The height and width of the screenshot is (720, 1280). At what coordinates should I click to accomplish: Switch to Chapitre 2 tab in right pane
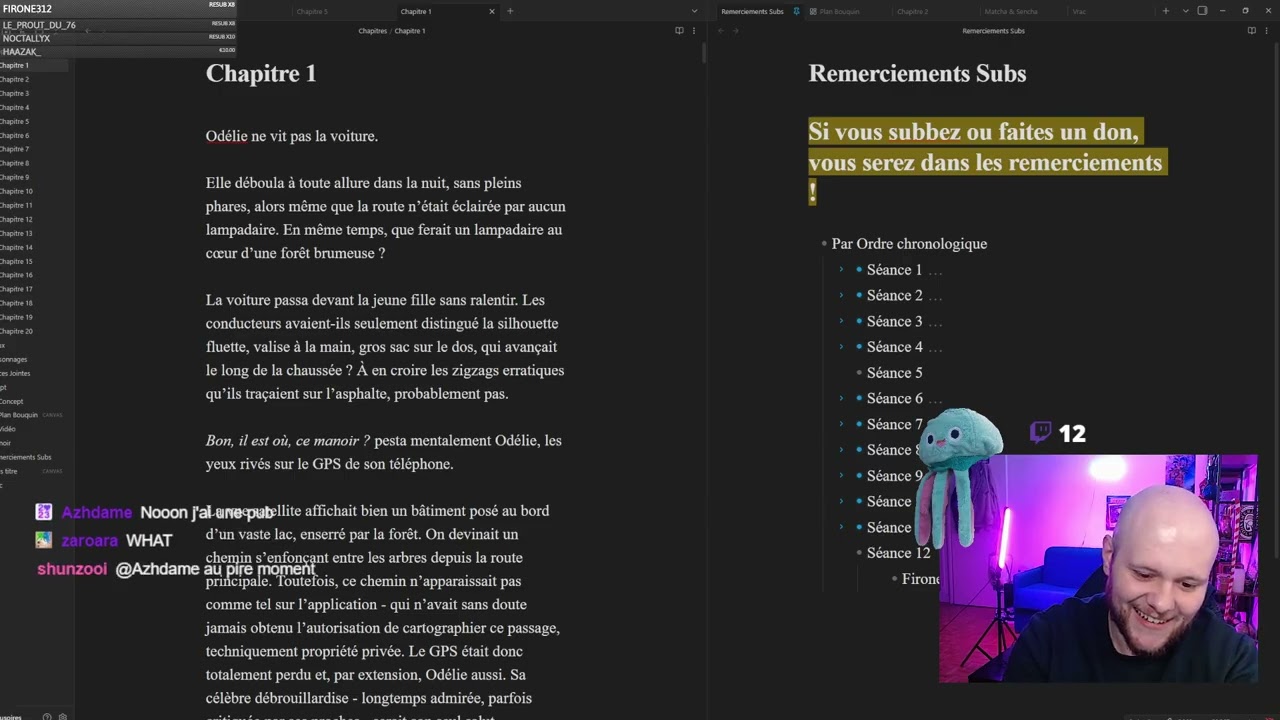coord(912,11)
